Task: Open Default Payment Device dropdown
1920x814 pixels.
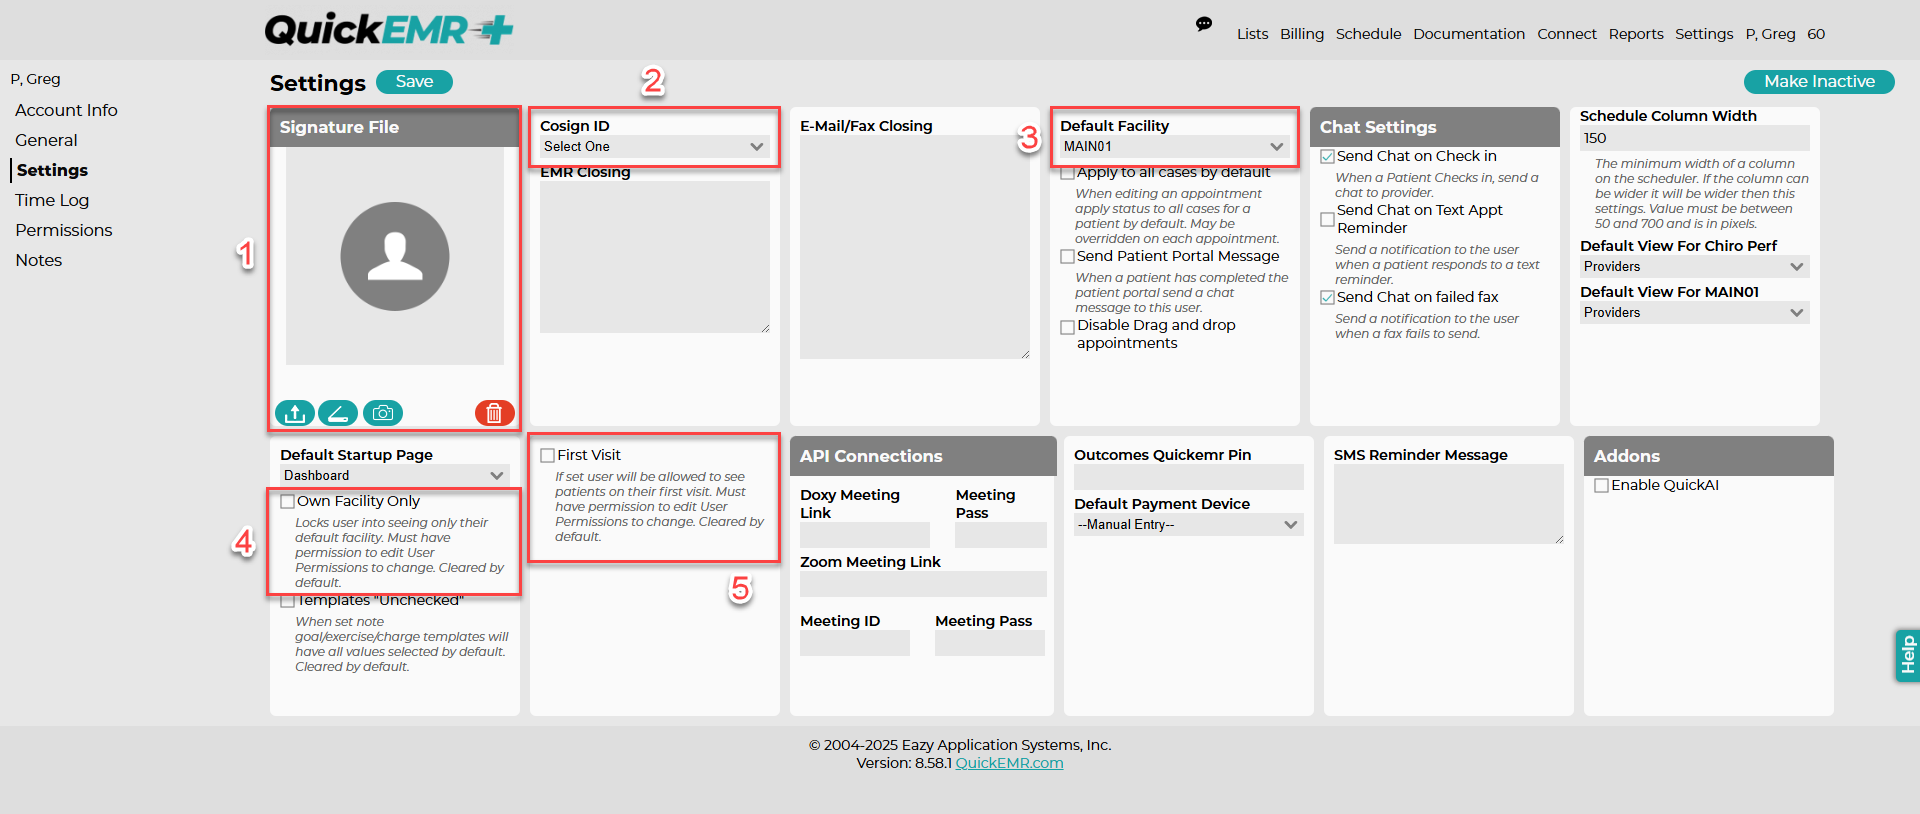Action: coord(1189,525)
